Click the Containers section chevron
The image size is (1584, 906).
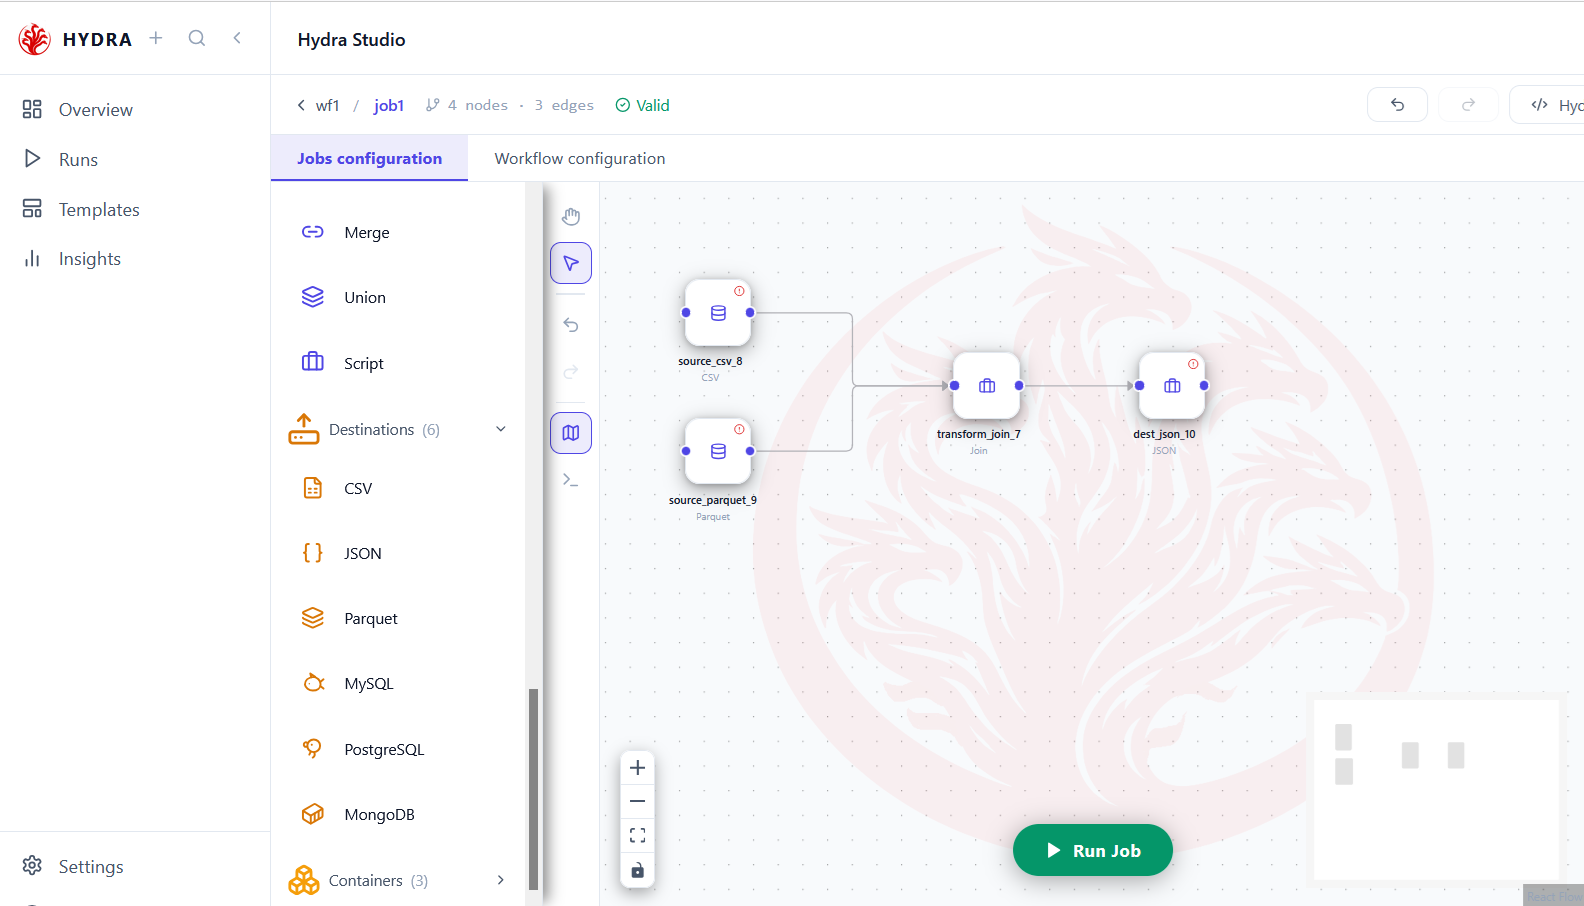501,880
